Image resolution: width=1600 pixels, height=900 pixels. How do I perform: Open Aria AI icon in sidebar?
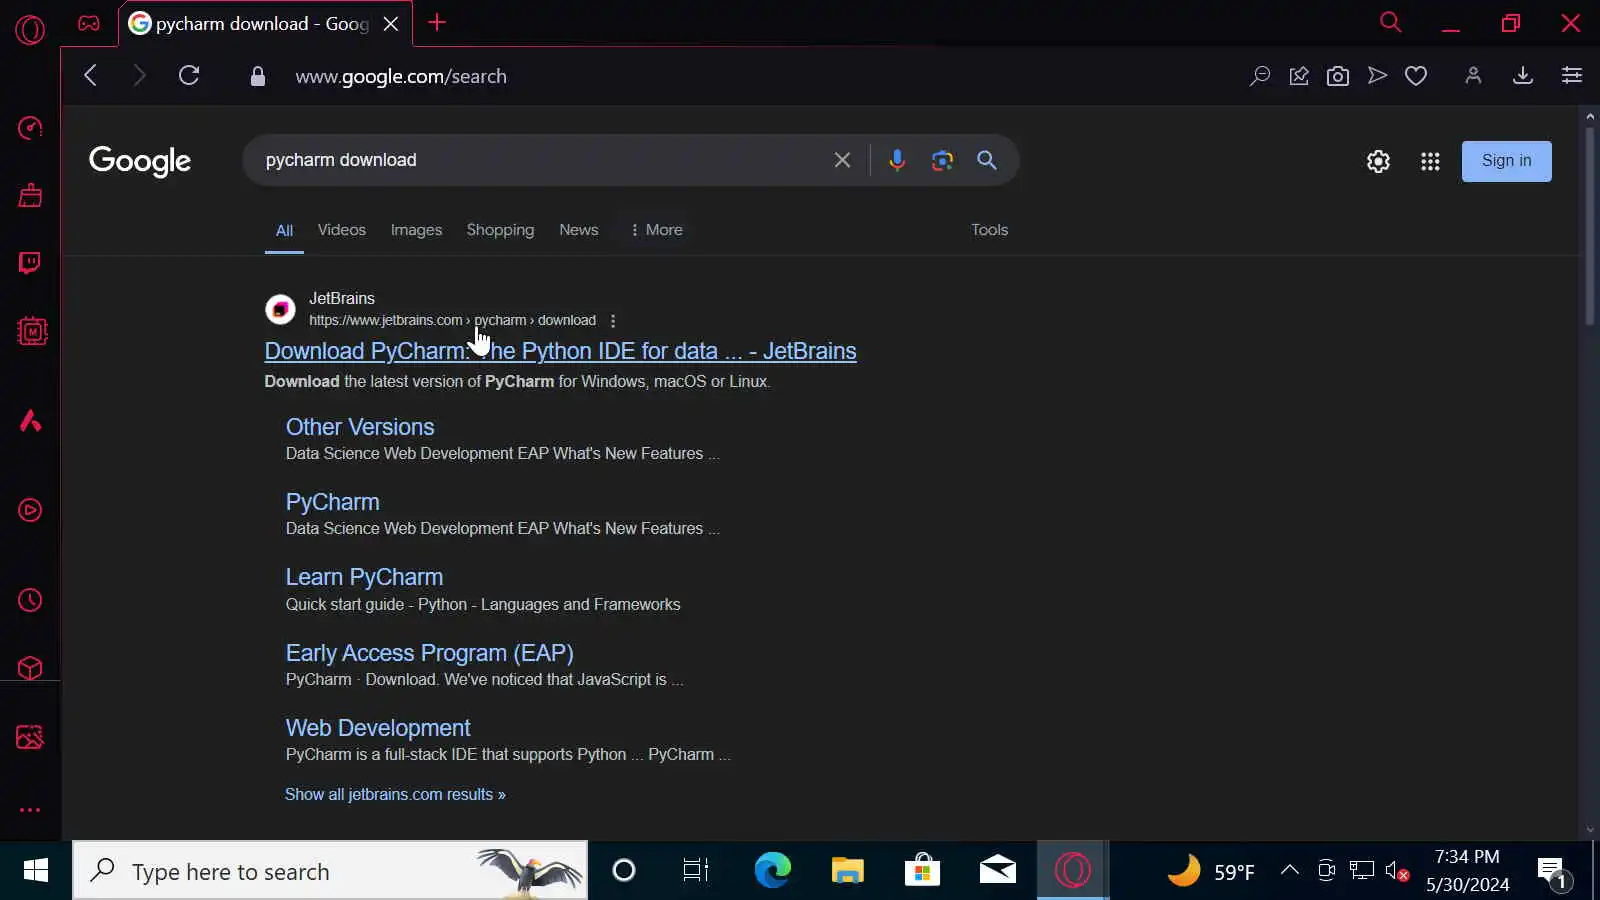30,421
